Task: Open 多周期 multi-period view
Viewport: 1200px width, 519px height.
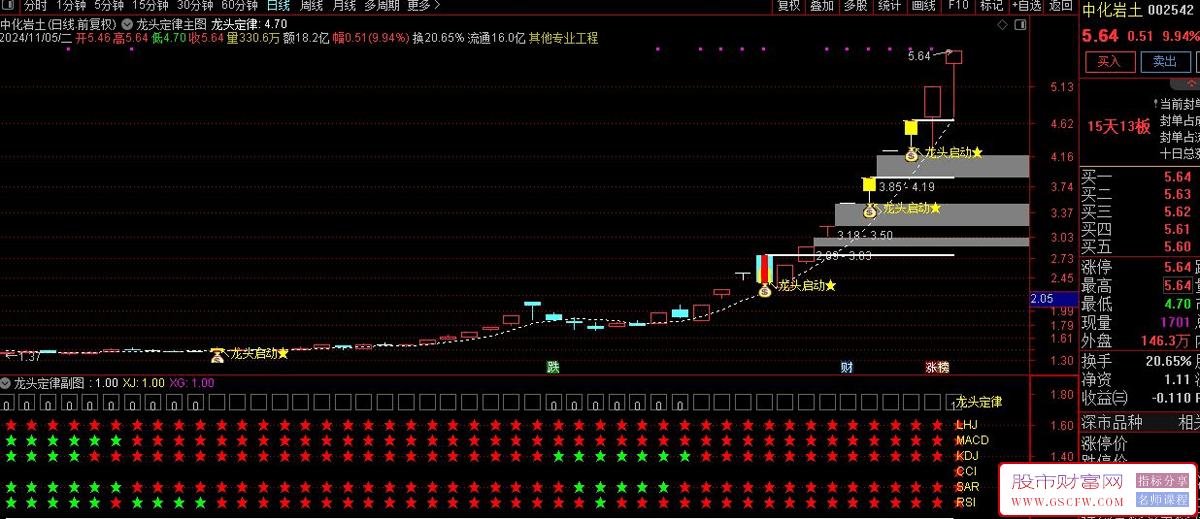Action: coord(382,6)
